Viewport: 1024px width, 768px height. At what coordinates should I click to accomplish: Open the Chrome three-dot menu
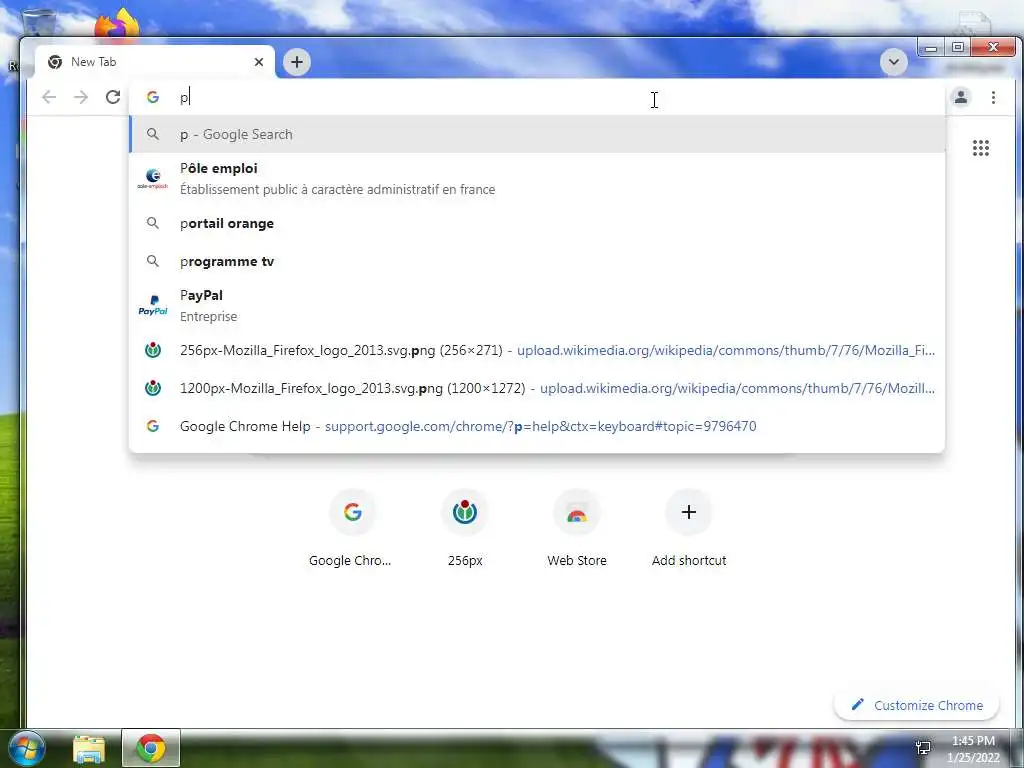click(993, 97)
